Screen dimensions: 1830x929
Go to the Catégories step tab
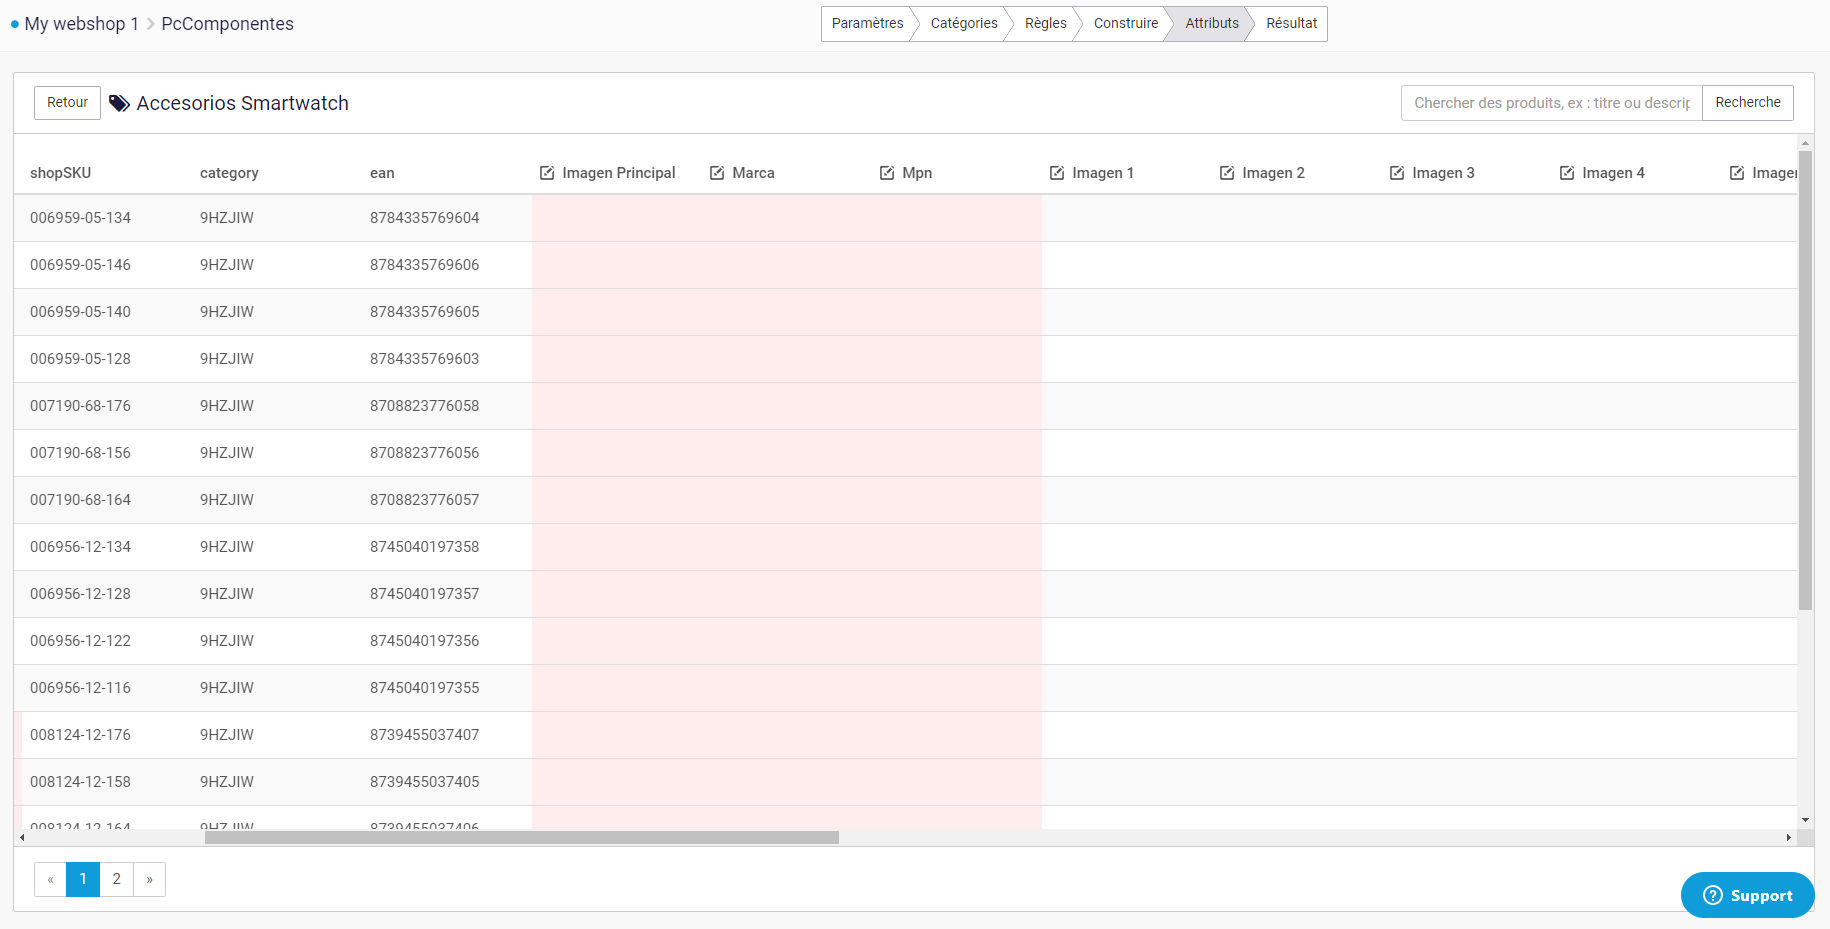[x=964, y=24]
